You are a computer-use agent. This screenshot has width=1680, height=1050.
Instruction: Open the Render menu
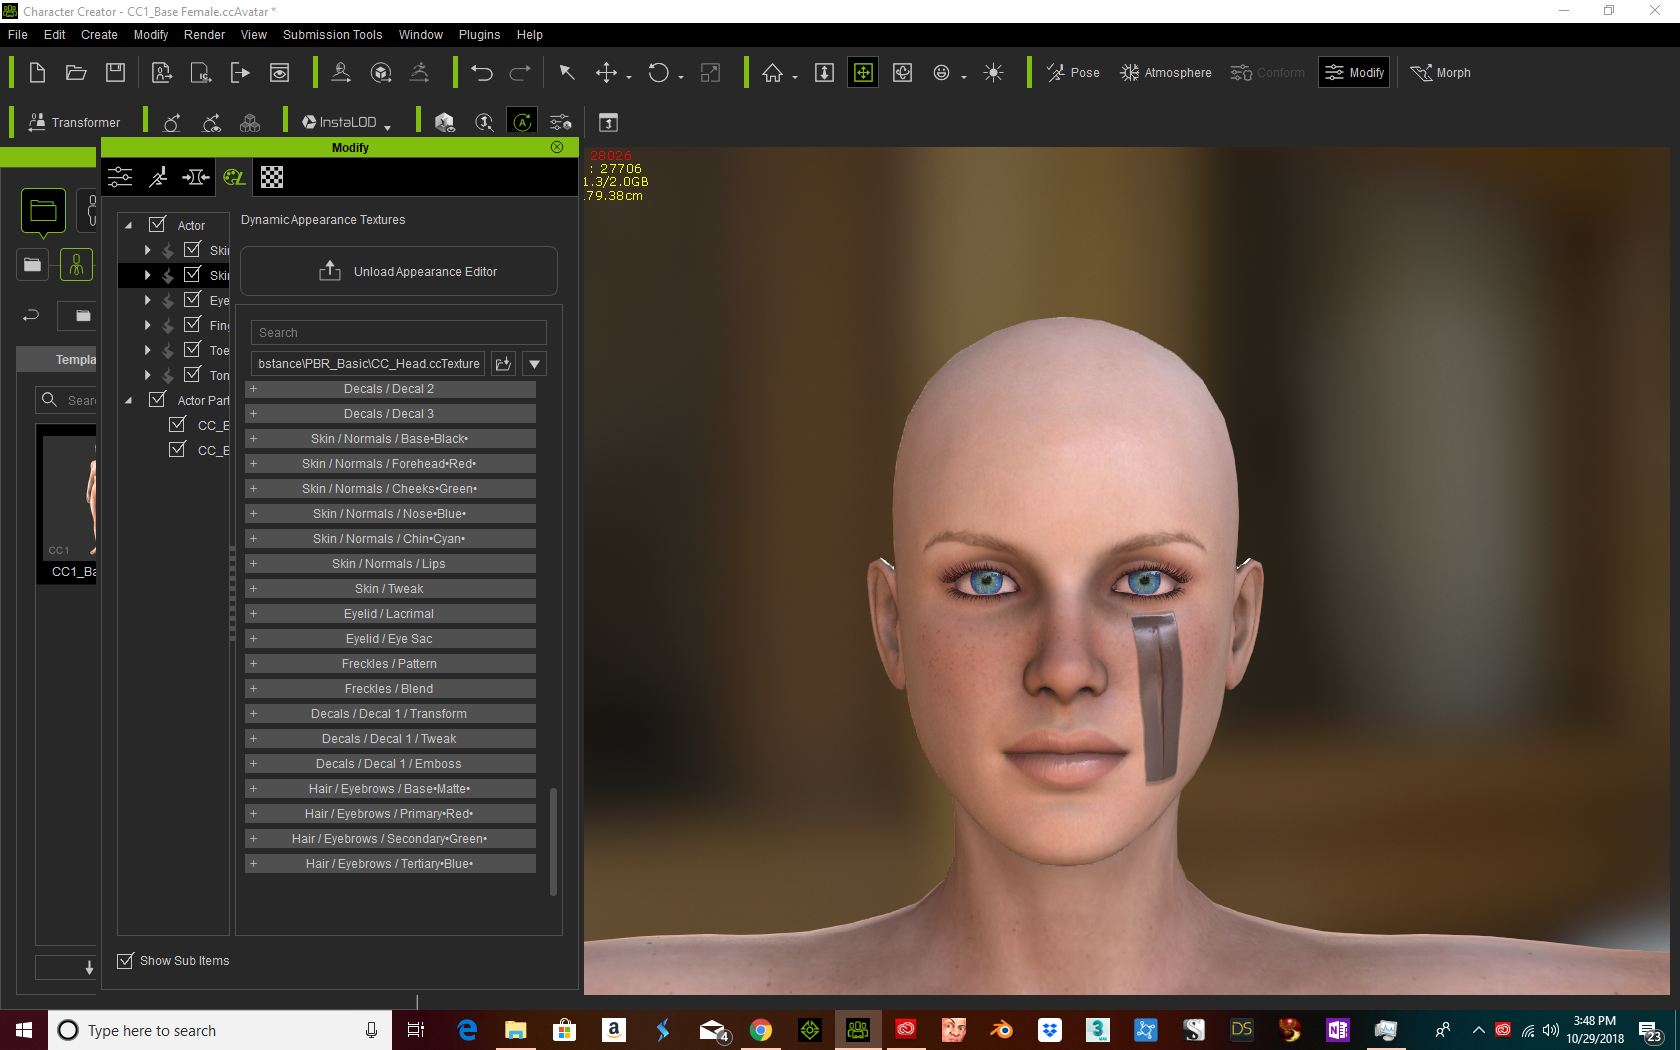point(204,34)
